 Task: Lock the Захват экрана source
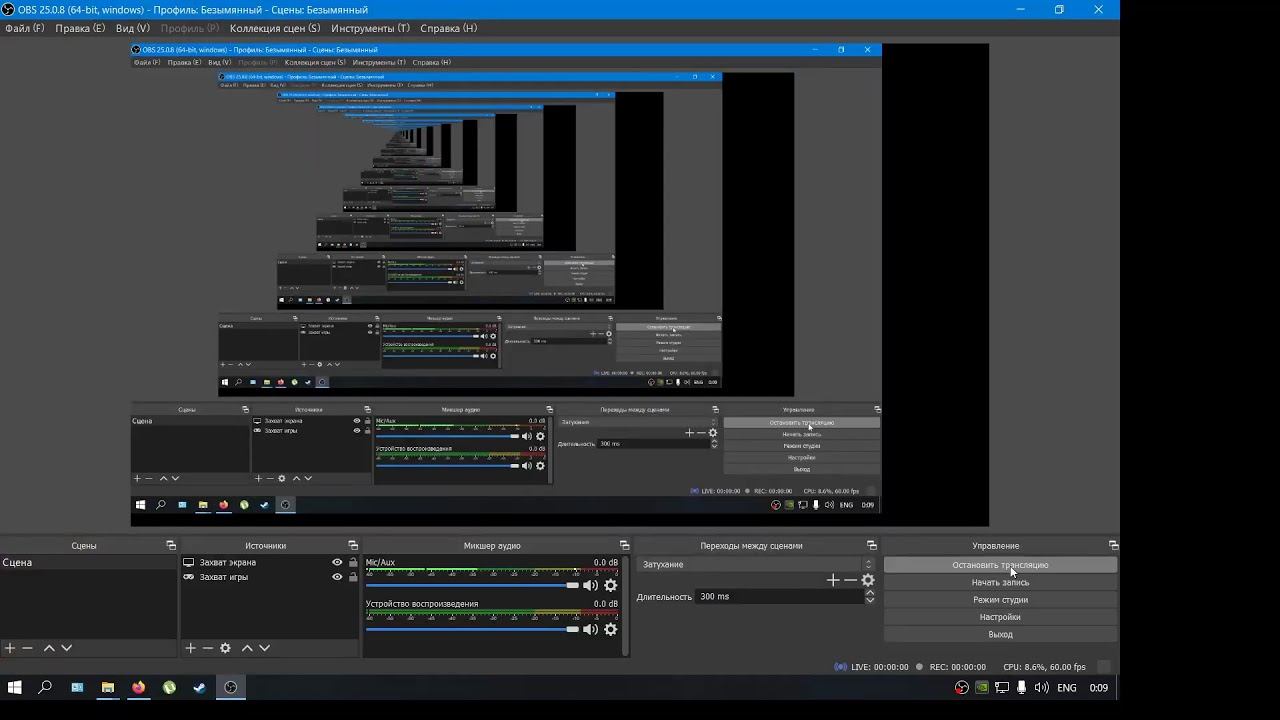tap(353, 562)
